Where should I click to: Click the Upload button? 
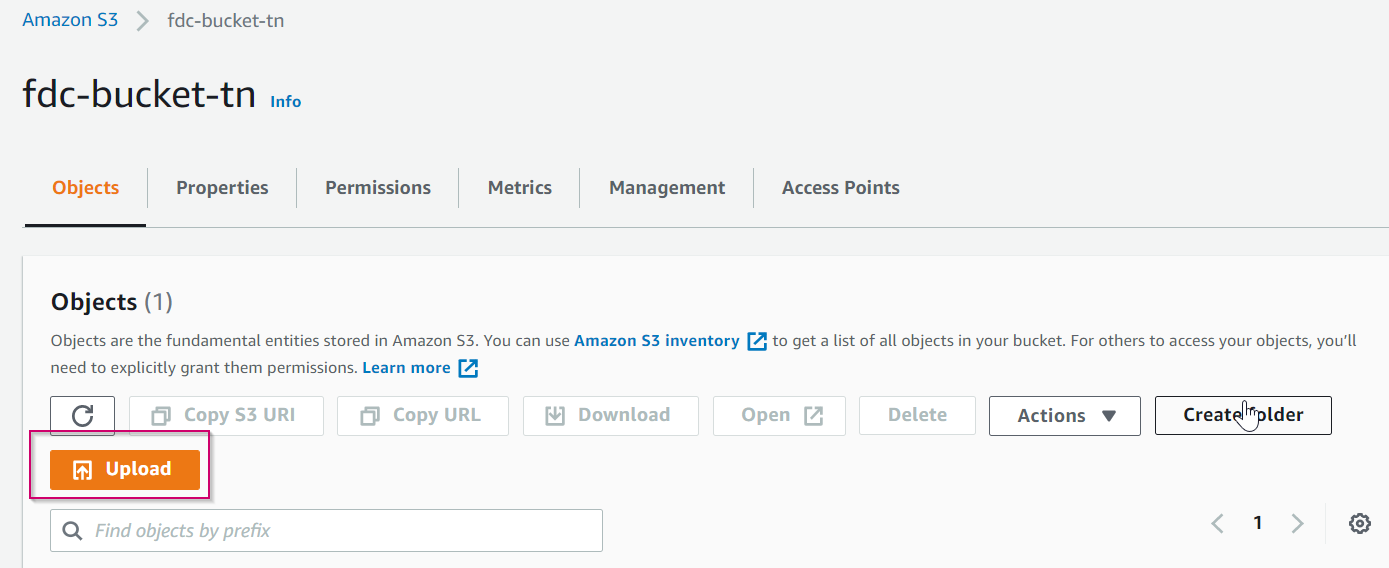(125, 470)
